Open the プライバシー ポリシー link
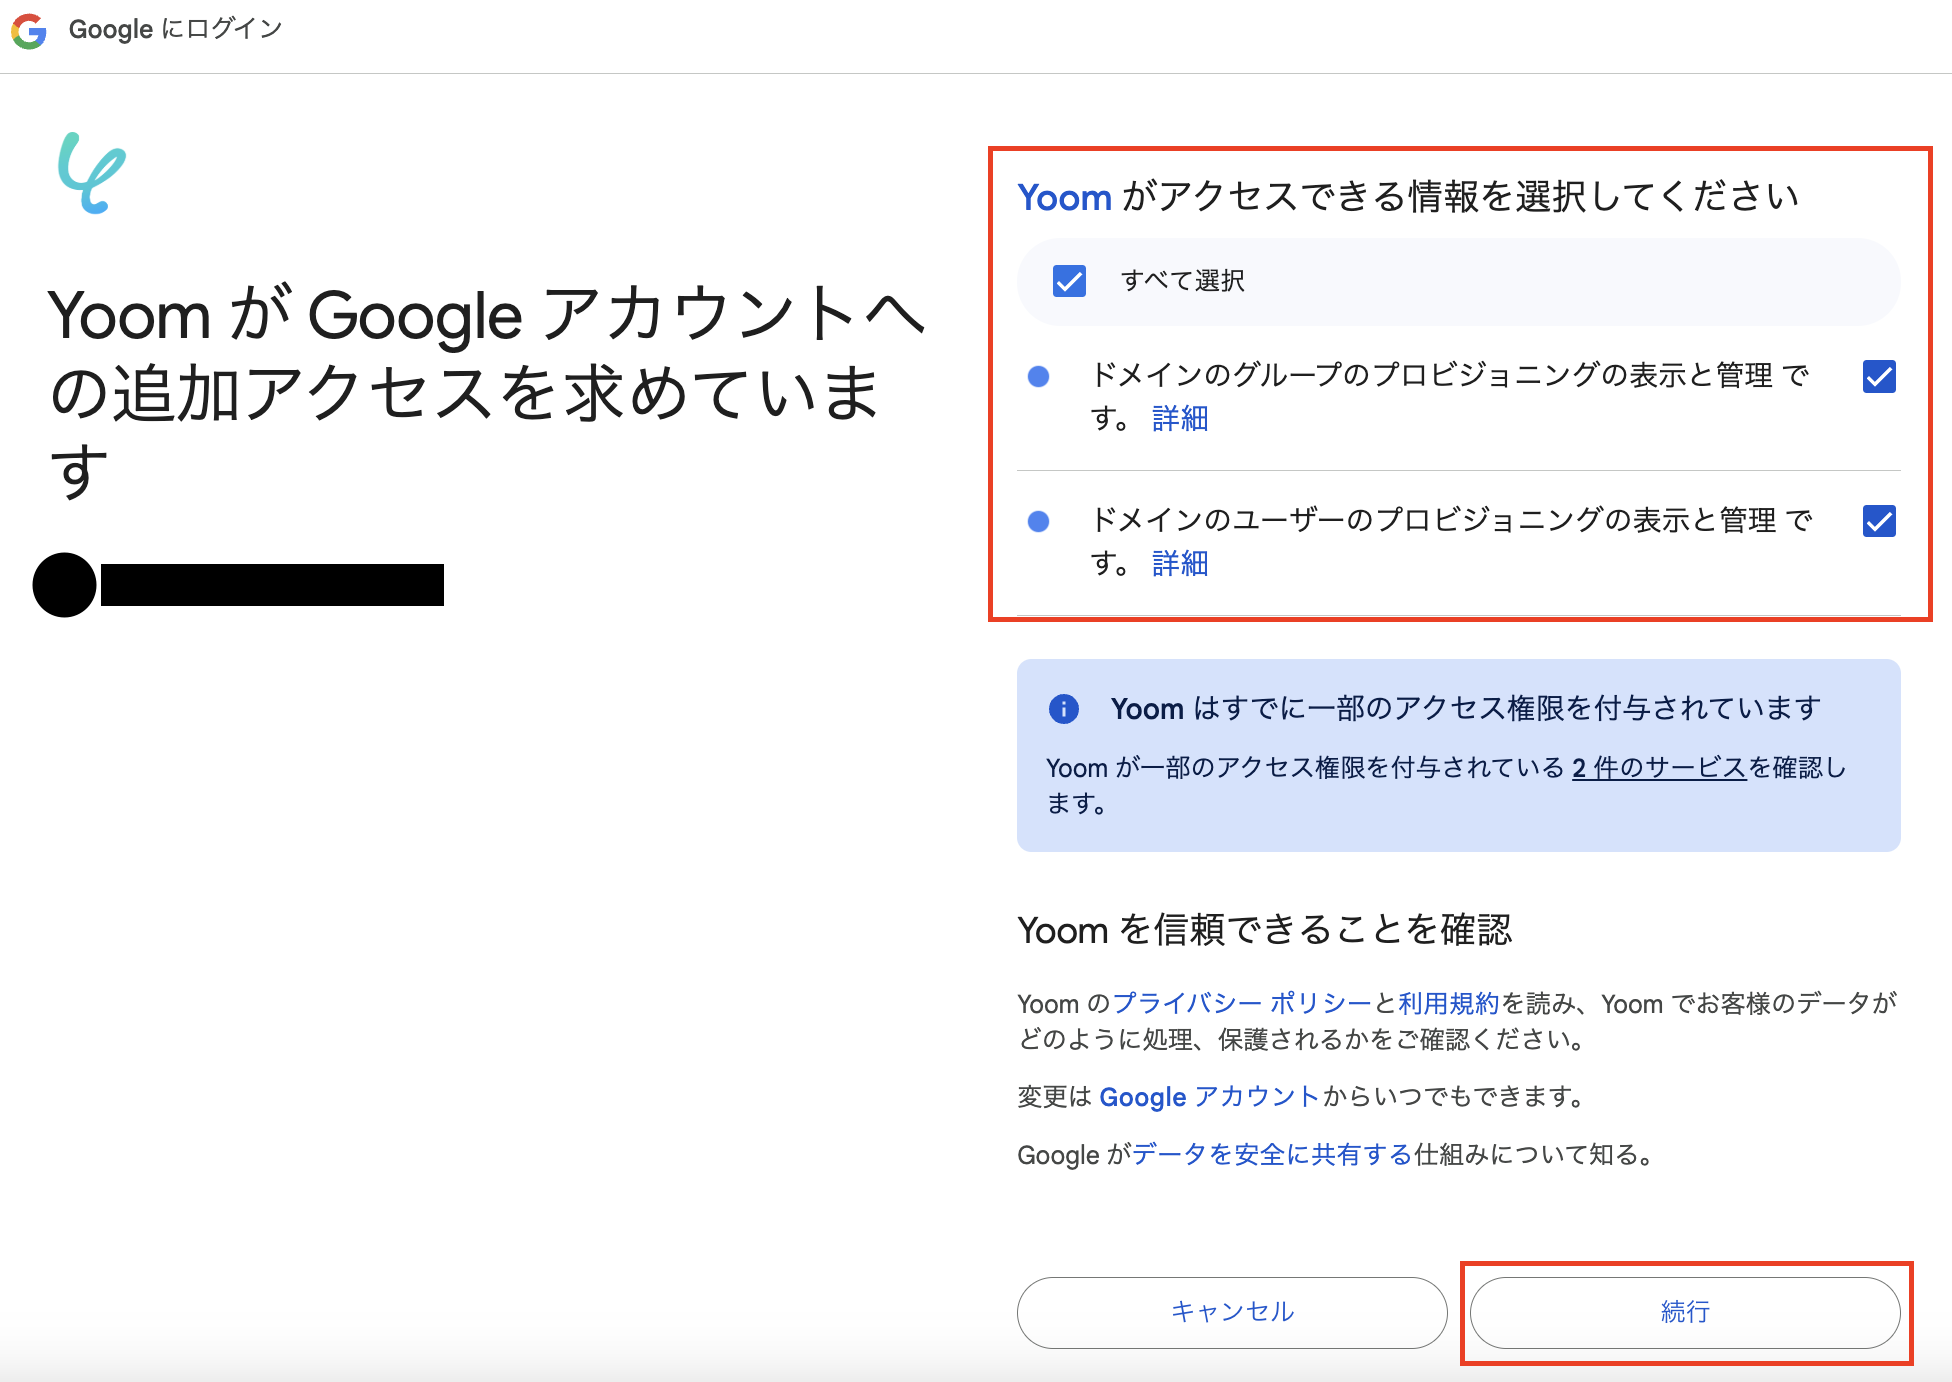Screen dimensions: 1952x1382 [1241, 1003]
